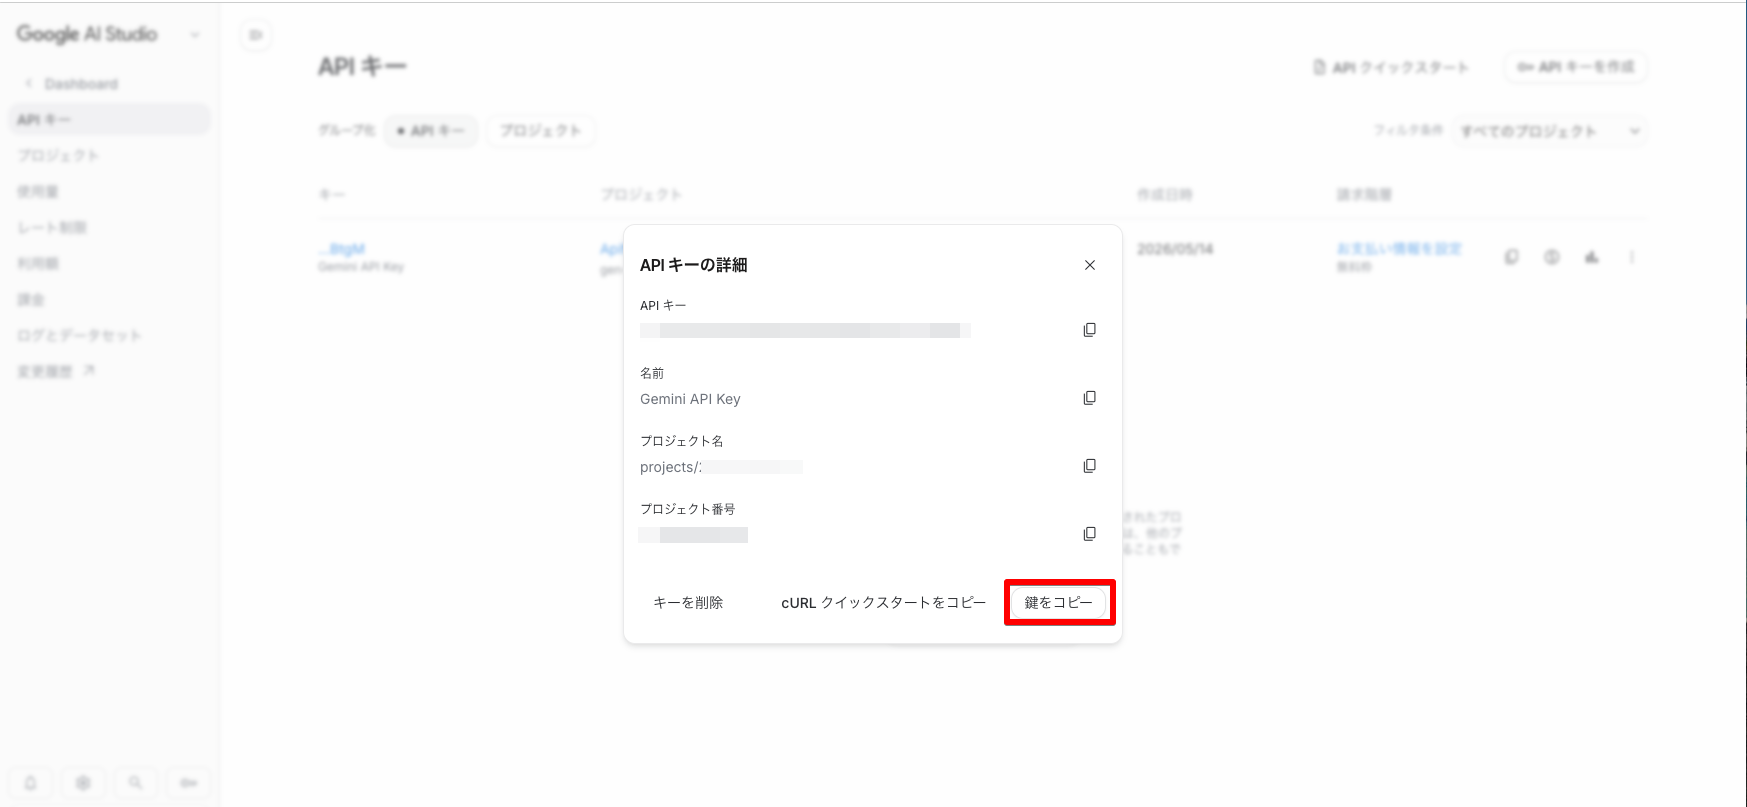
Task: Close the API キーの詳細 dialog
Action: pos(1090,265)
